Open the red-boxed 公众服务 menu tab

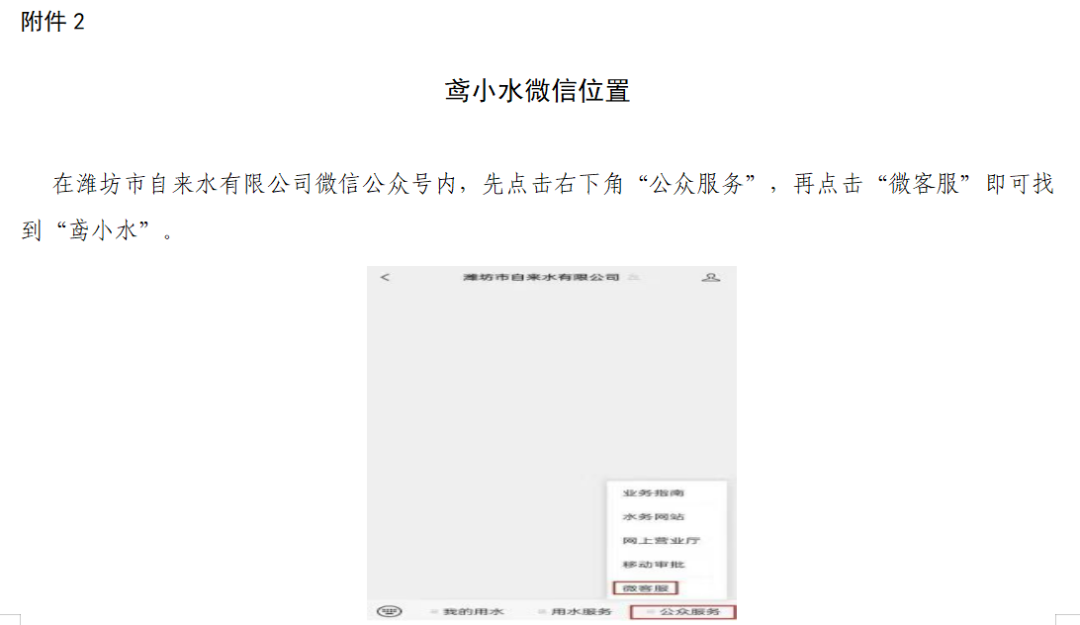point(683,612)
